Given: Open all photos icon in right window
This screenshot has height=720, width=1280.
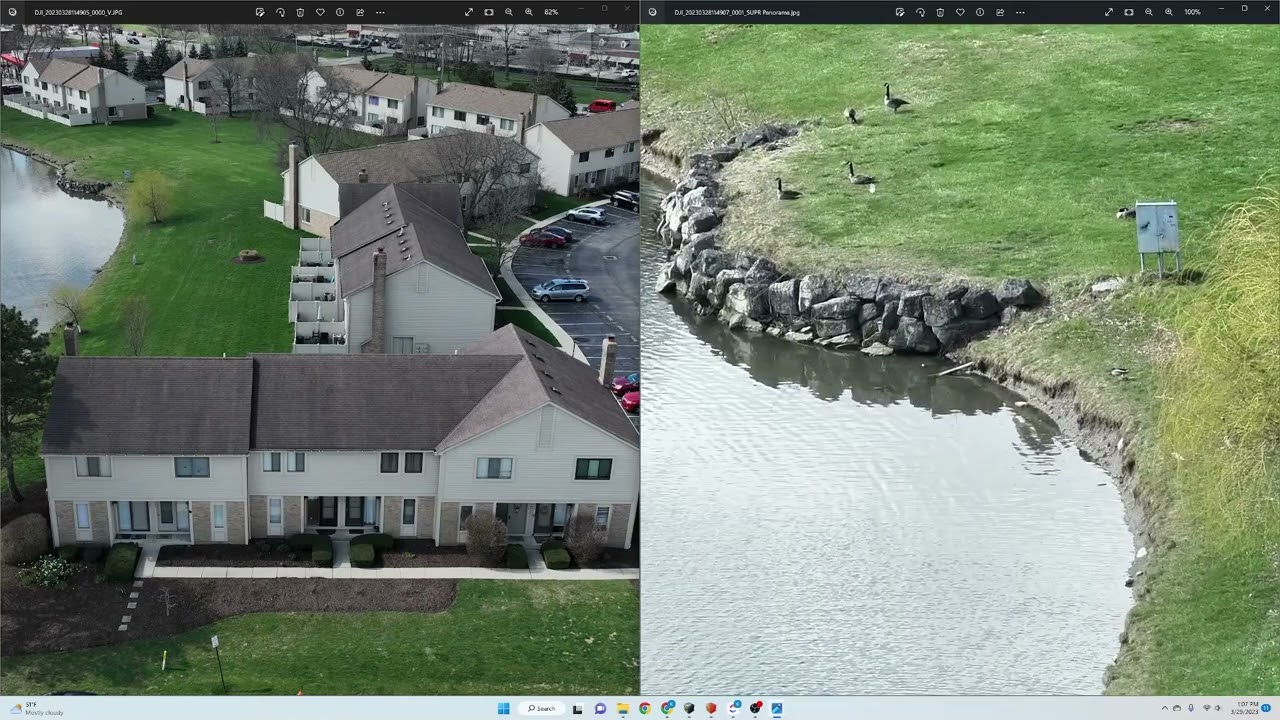Looking at the screenshot, I should (652, 12).
